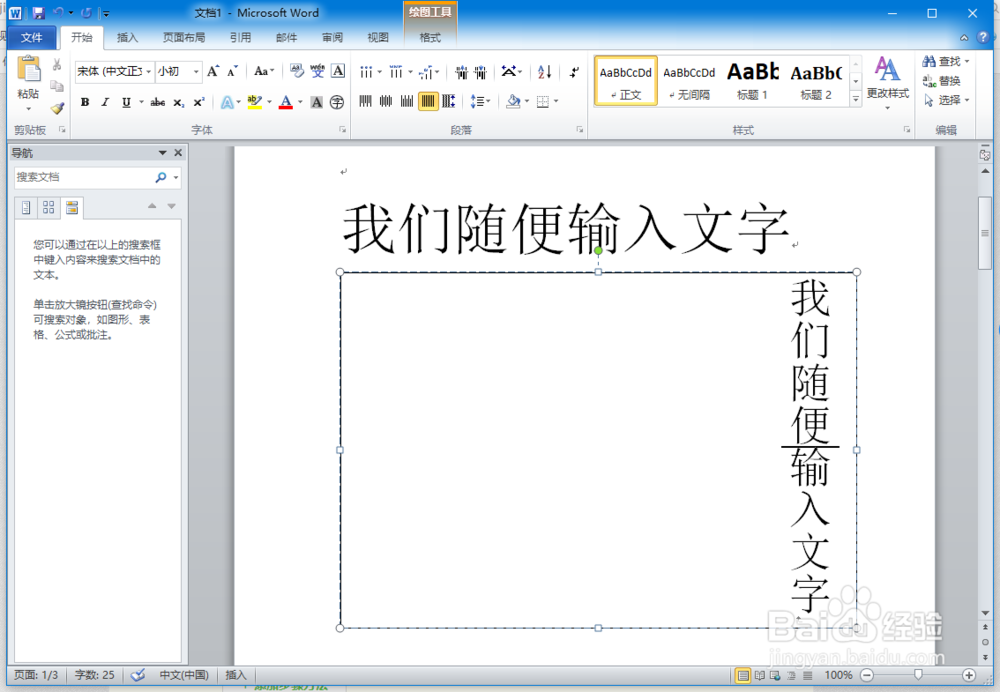Click the proofing check icon in status bar
The height and width of the screenshot is (692, 1000).
coord(138,675)
